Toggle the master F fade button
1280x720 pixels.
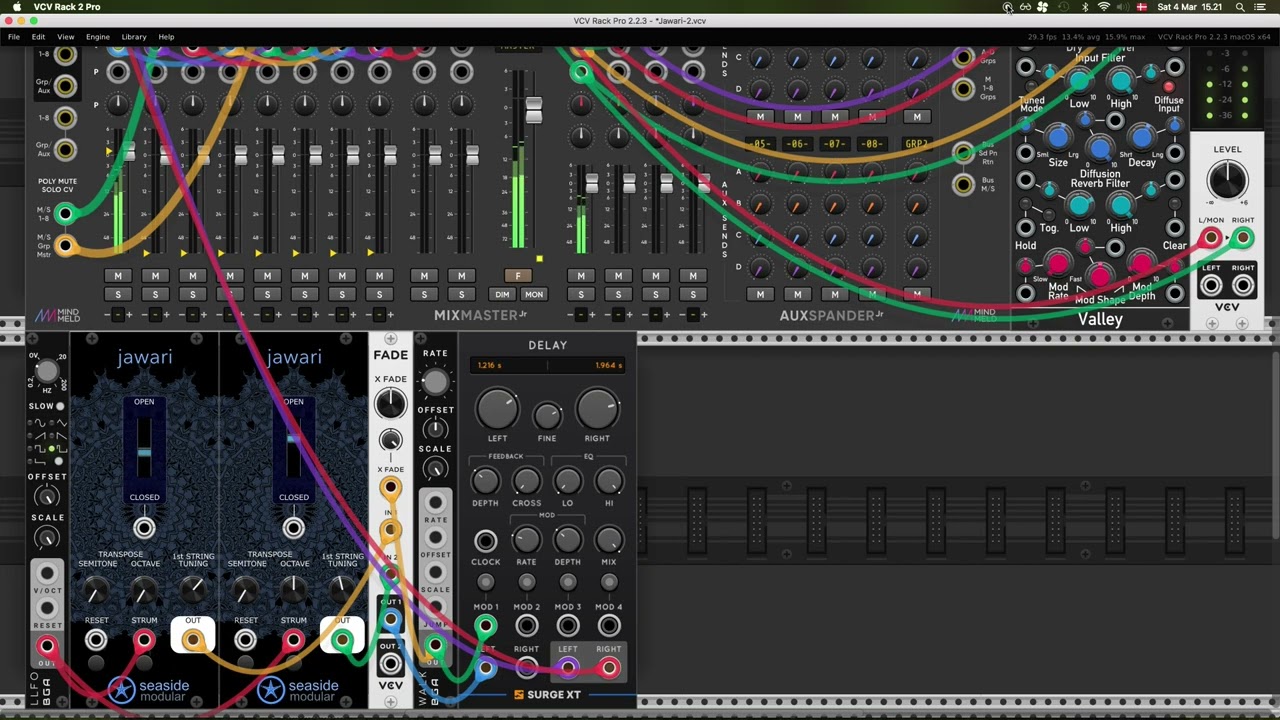(x=518, y=276)
